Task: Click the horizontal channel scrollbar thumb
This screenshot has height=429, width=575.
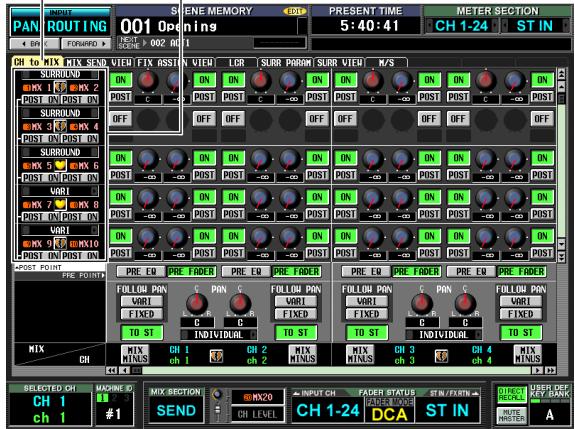Action: pos(137,370)
